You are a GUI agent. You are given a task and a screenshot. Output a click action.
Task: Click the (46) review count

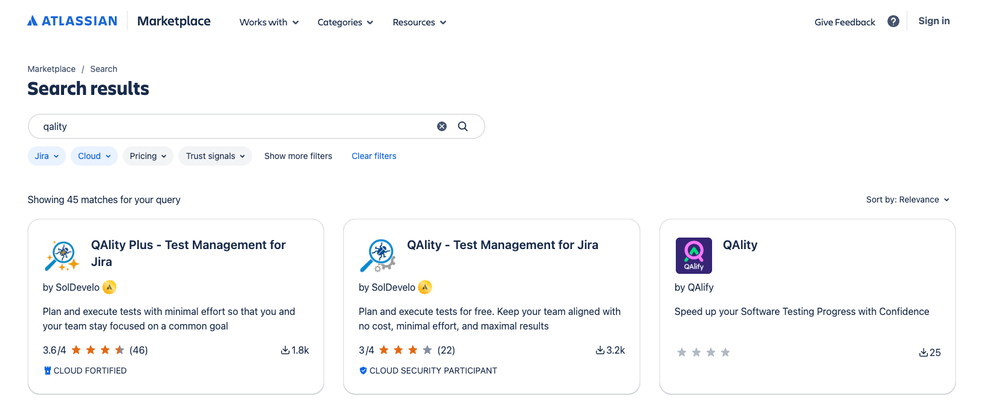[138, 350]
